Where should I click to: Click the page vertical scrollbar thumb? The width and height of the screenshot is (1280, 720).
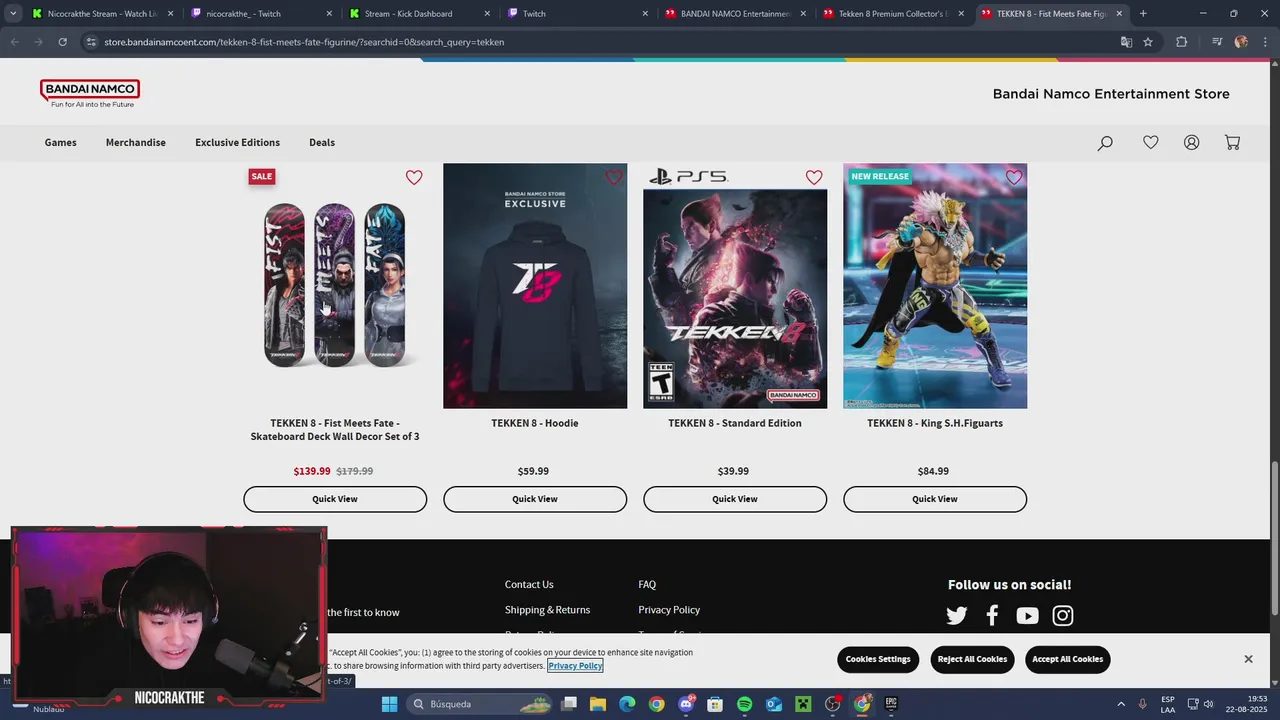pos(1274,540)
